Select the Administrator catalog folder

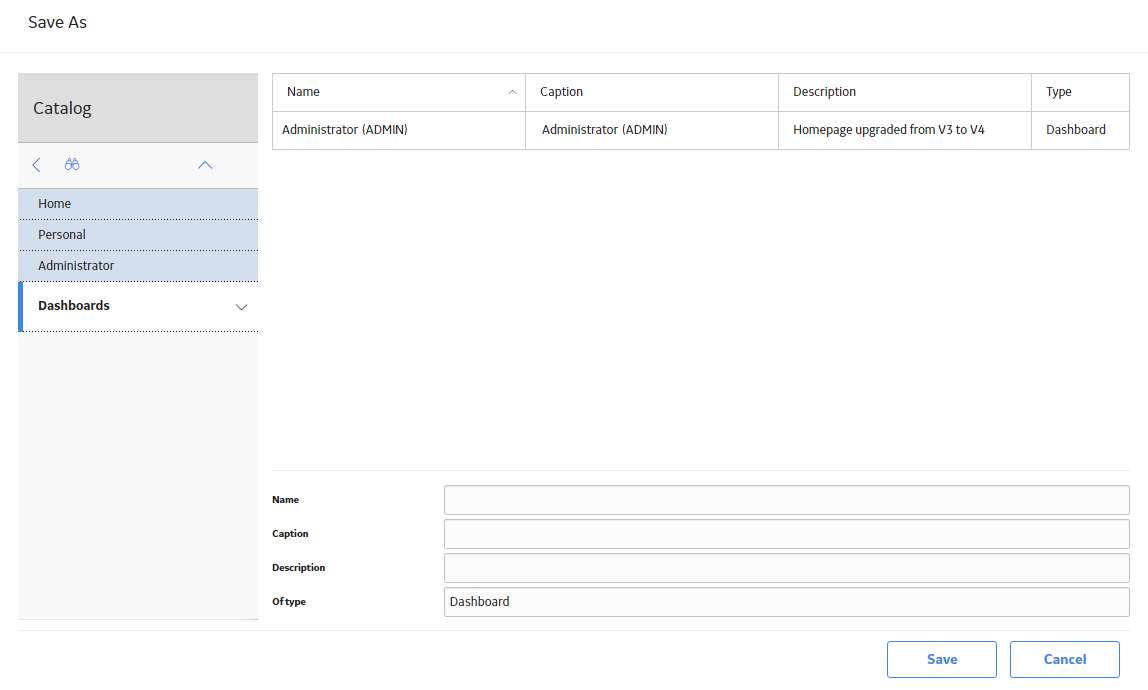[138, 265]
